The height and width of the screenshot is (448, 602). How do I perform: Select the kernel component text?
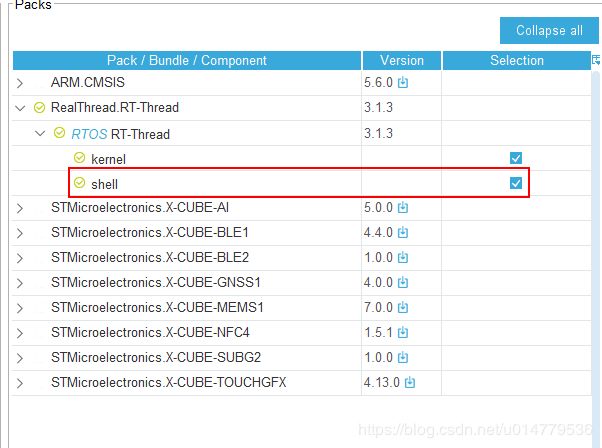click(x=108, y=159)
